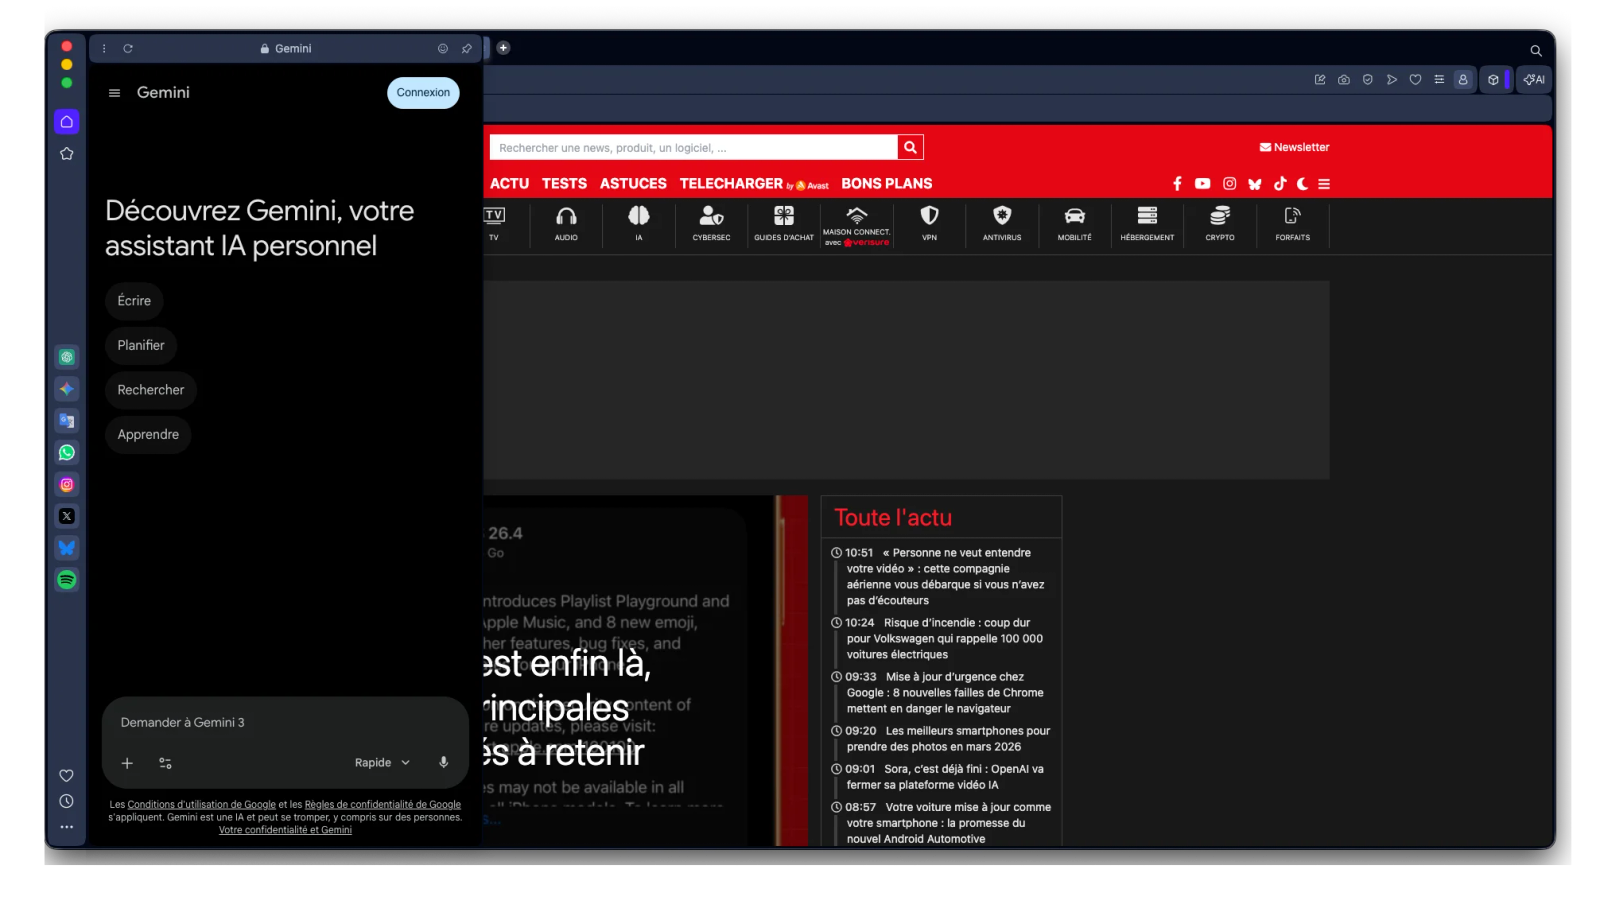The image size is (1600, 908).
Task: Open browsing history from the clock icon
Action: click(x=67, y=801)
